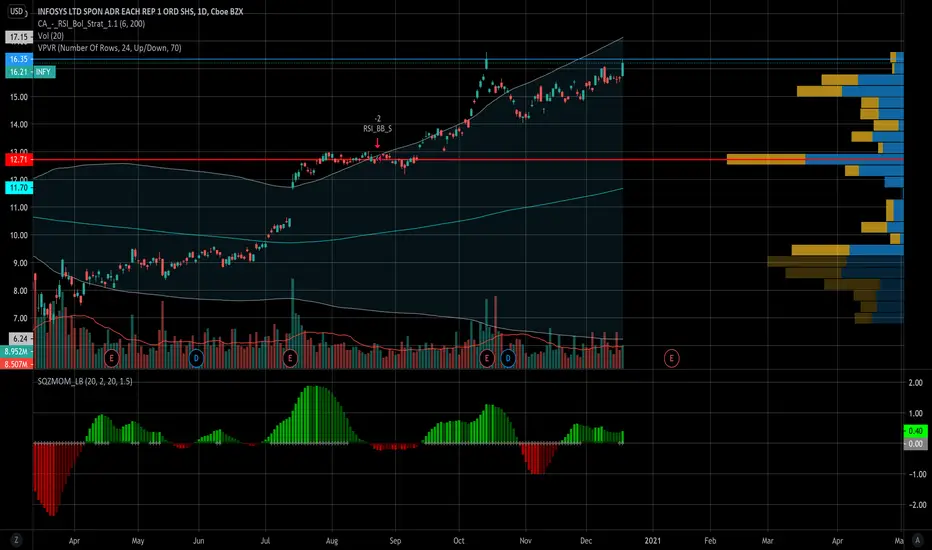
Task: Click the Jul label on time axis
Action: pyautogui.click(x=265, y=540)
